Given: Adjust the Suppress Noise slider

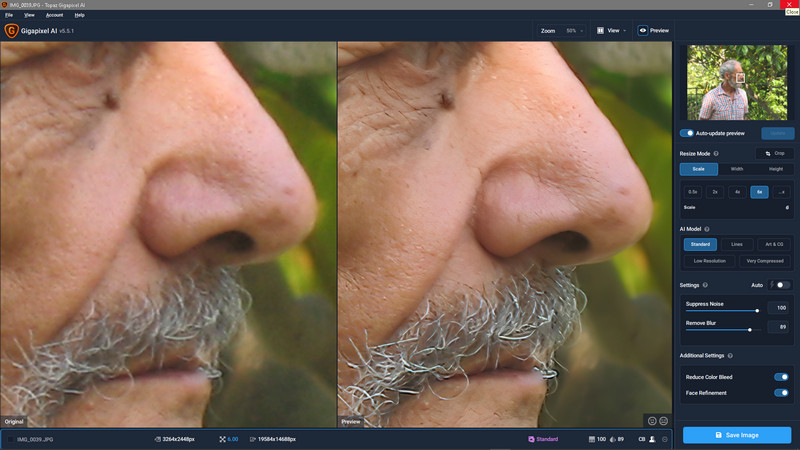Looking at the screenshot, I should [757, 311].
